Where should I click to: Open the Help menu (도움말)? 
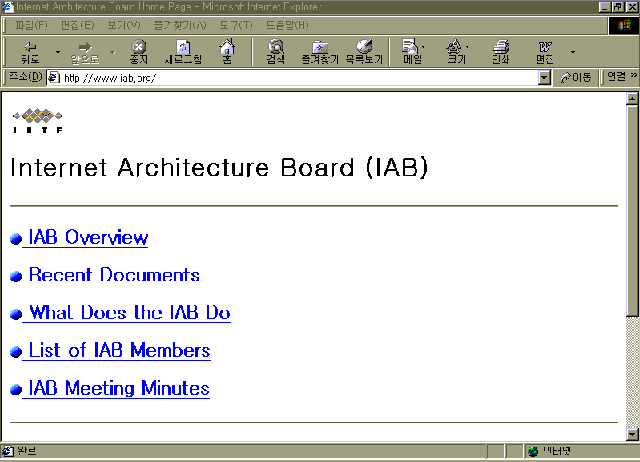point(287,25)
